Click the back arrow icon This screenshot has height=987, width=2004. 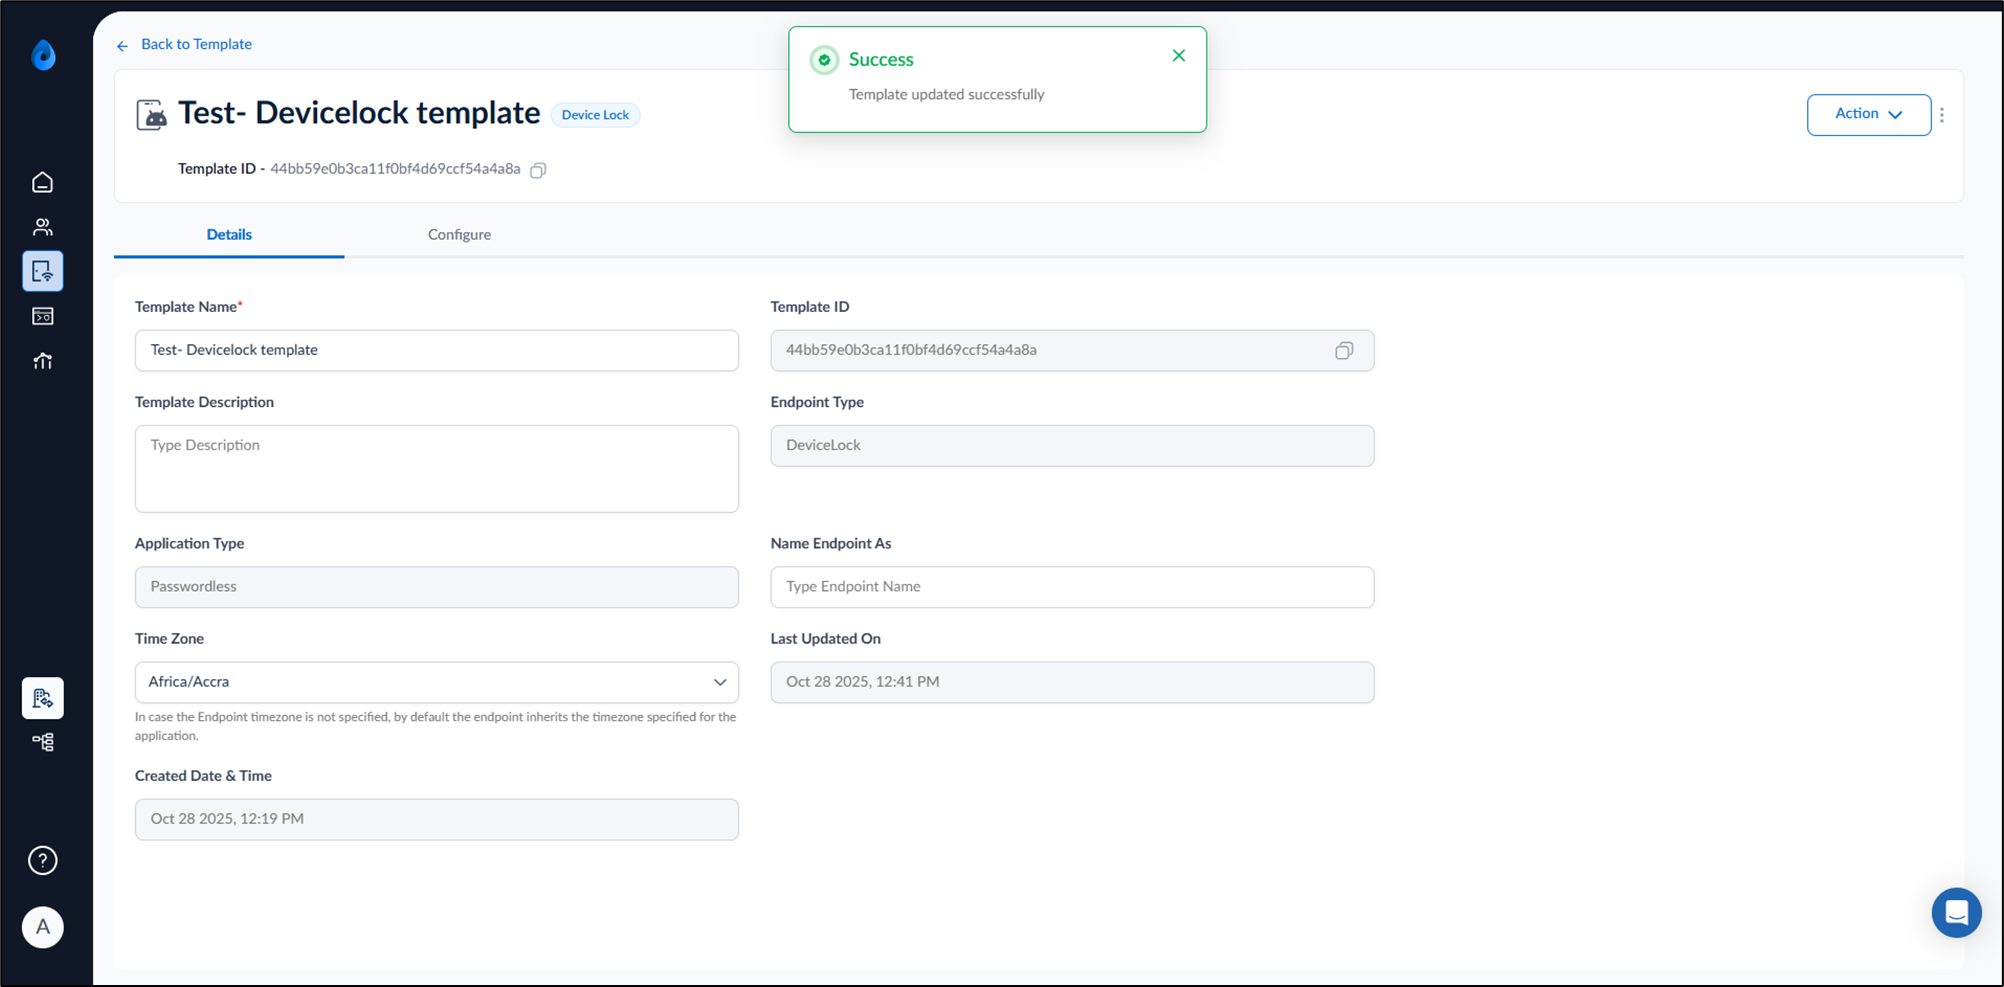pyautogui.click(x=122, y=45)
